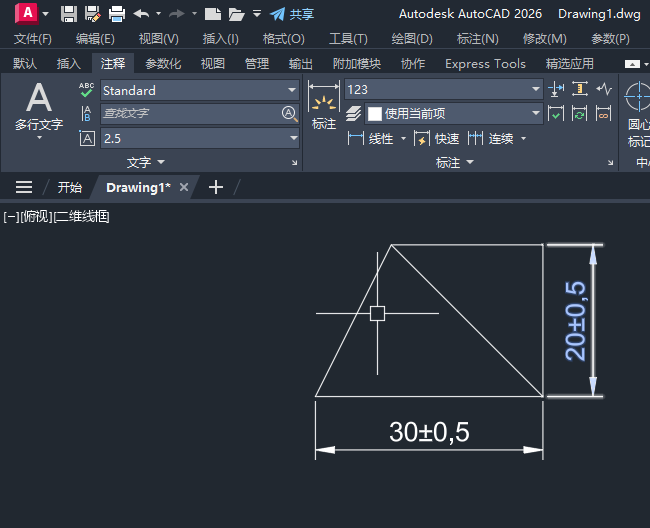Switch to the 默认 ribbon tab

[x=25, y=63]
